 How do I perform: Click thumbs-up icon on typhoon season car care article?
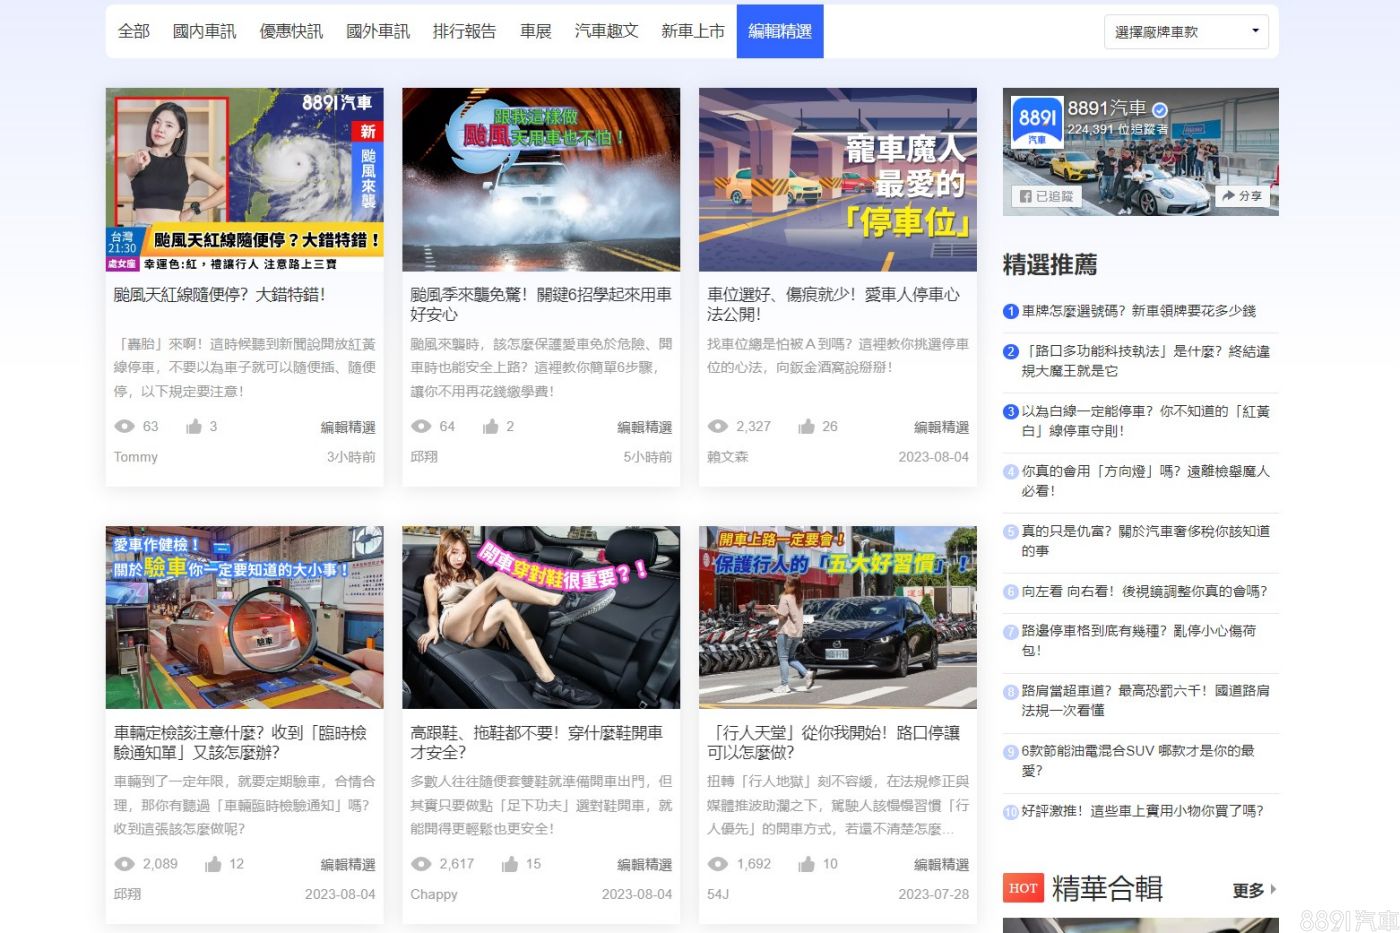coord(490,427)
